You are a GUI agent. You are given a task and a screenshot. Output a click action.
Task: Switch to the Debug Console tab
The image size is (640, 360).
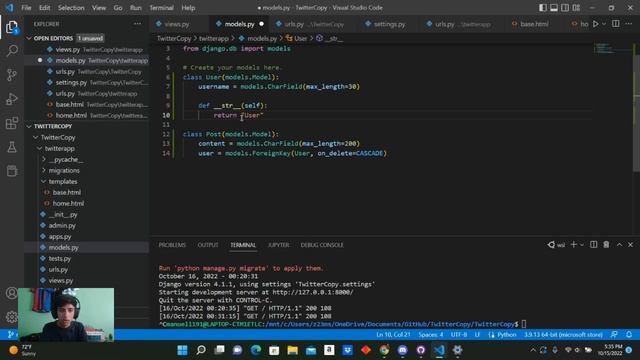[x=322, y=245]
